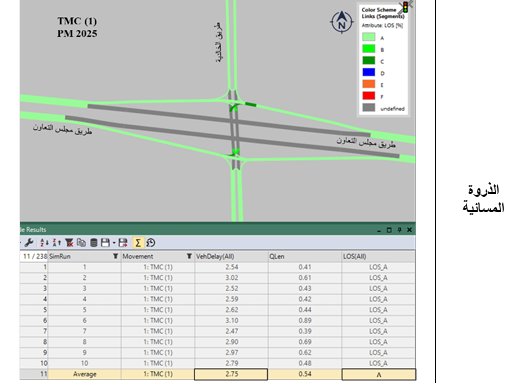
Task: Click the bright green LOS B legend swatch
Action: 368,49
